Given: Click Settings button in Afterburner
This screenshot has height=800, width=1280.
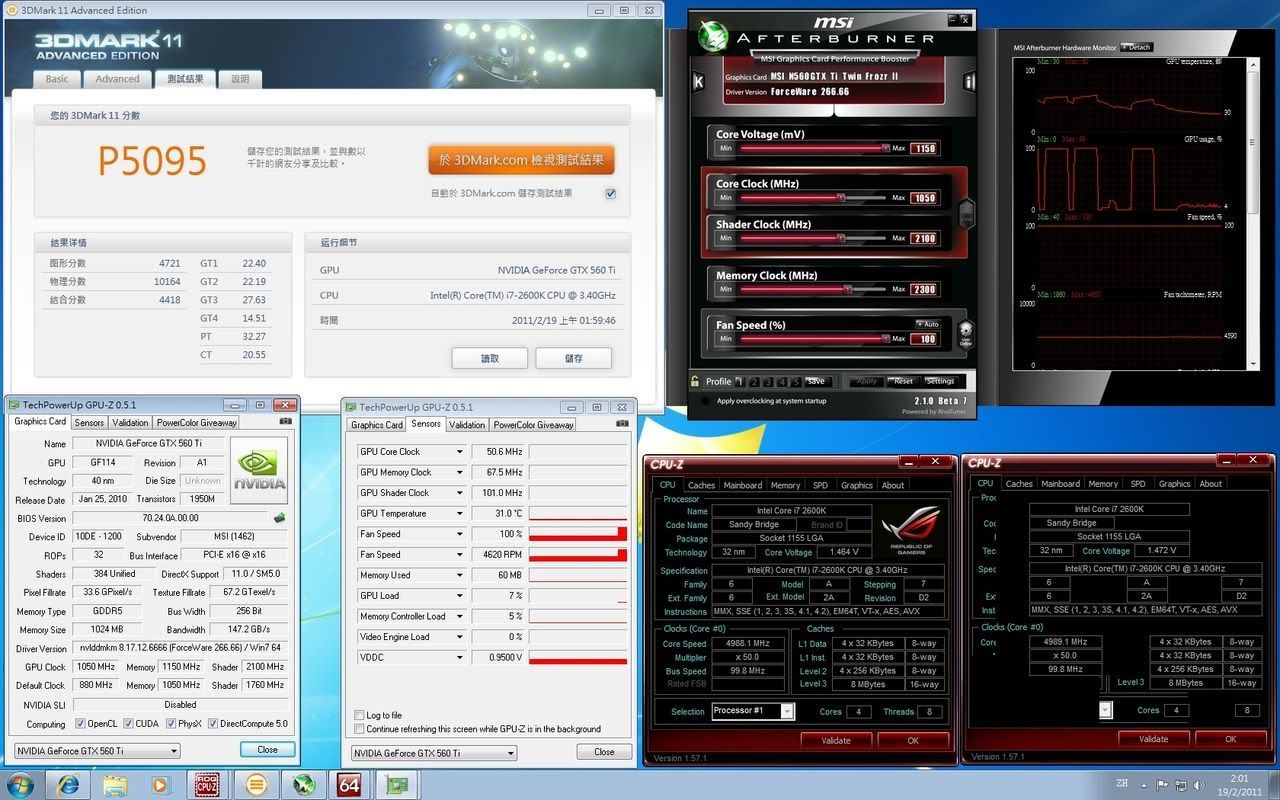Looking at the screenshot, I should (x=940, y=381).
